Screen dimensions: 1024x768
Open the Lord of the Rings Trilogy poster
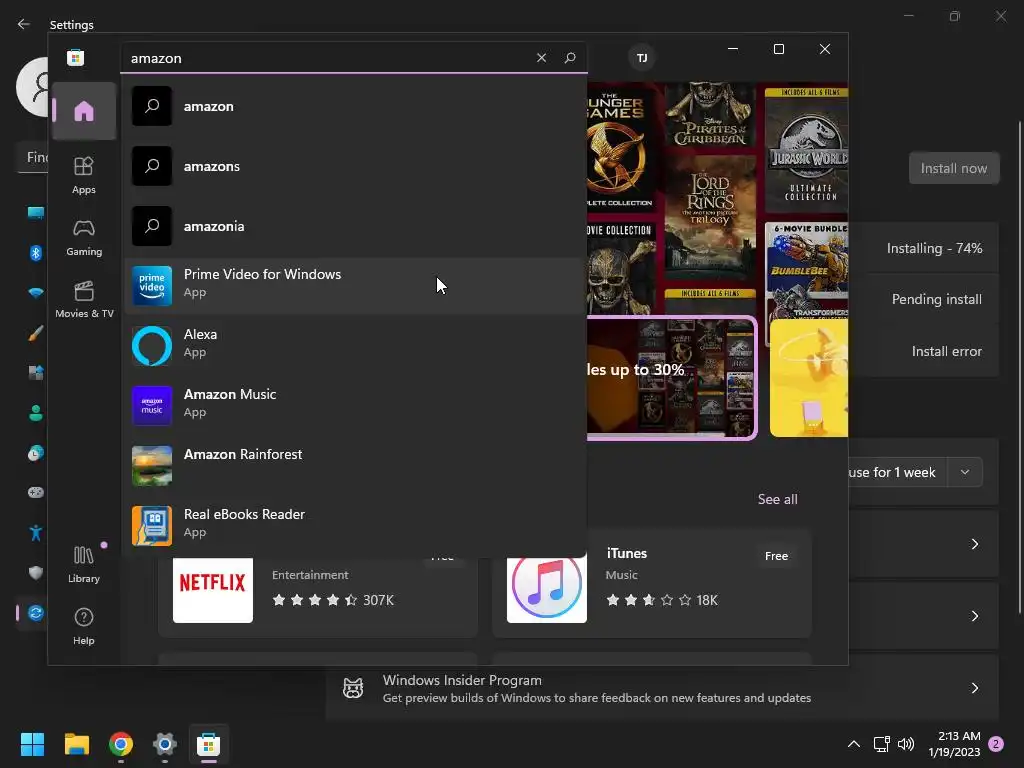coord(710,219)
